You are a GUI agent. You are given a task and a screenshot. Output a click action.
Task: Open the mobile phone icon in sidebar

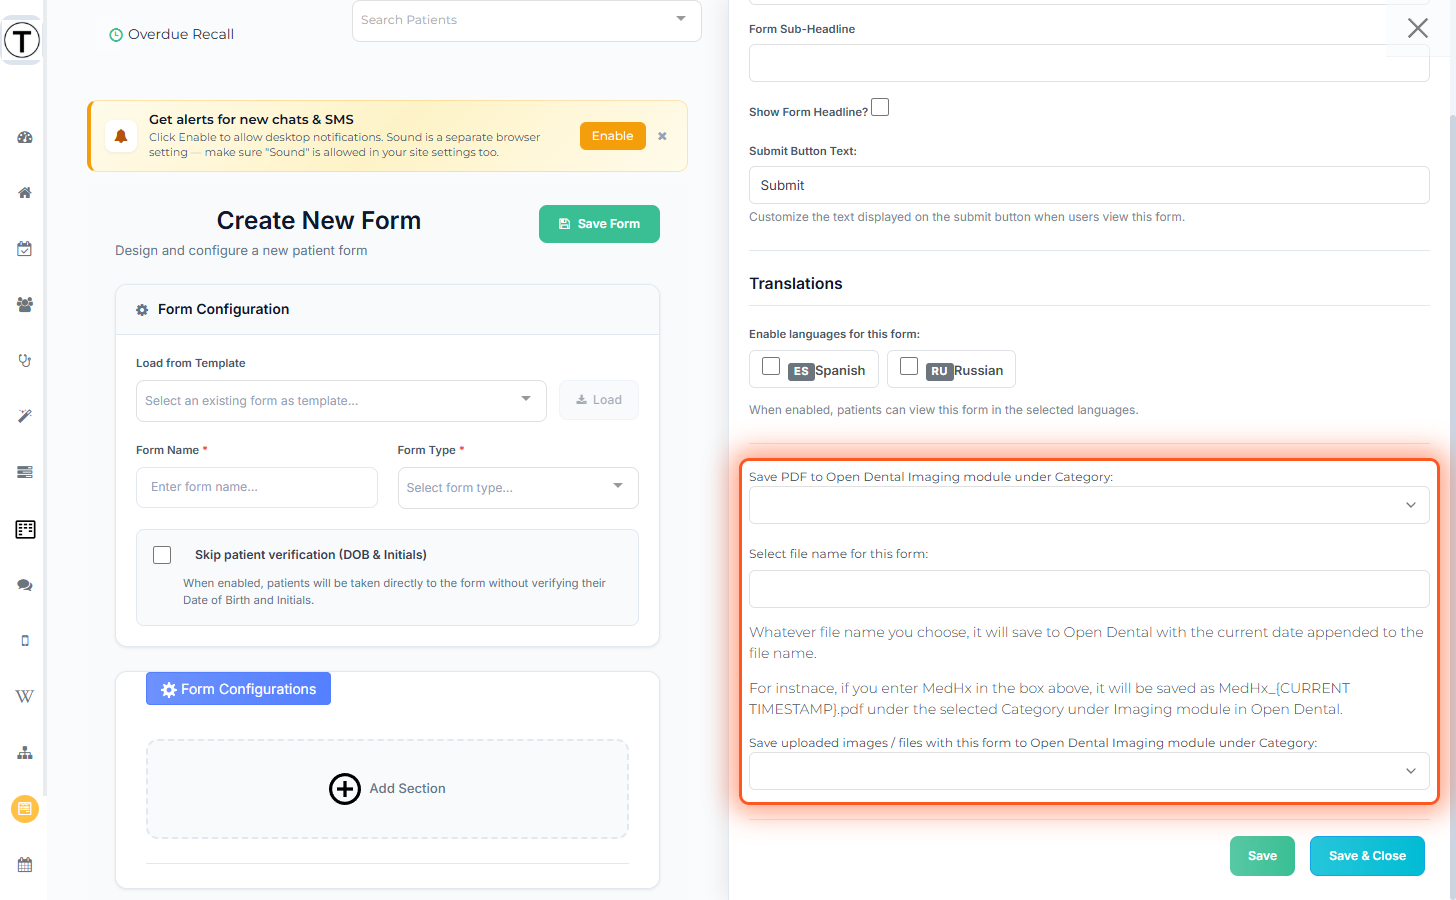tap(25, 641)
